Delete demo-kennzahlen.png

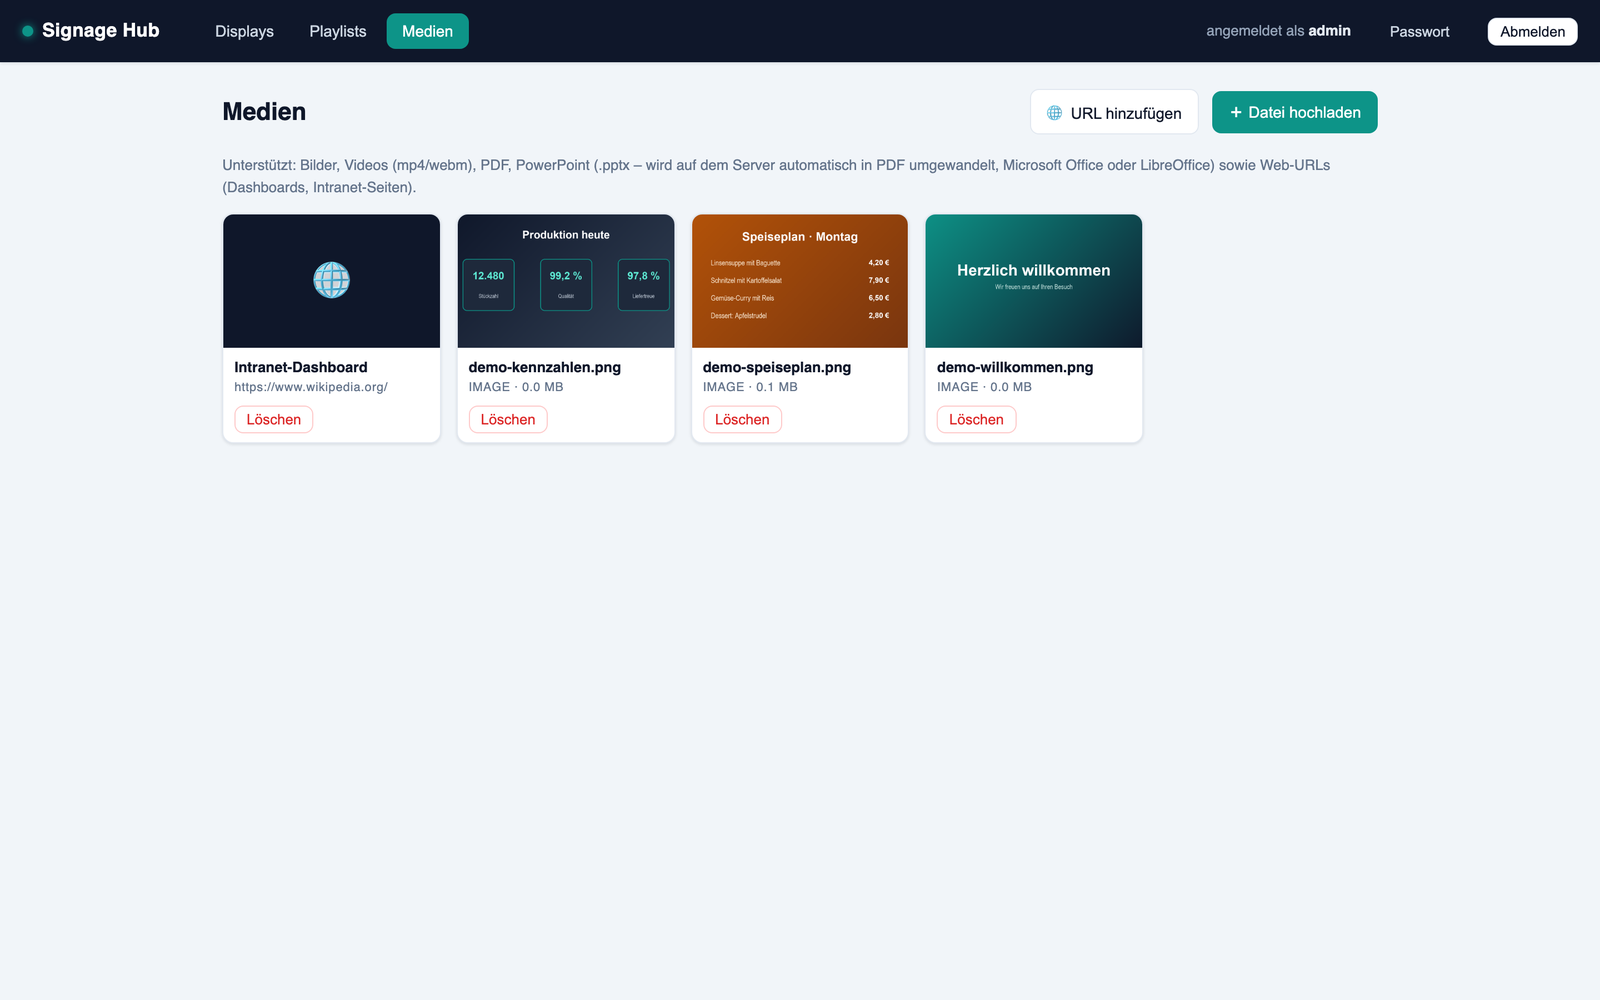508,419
